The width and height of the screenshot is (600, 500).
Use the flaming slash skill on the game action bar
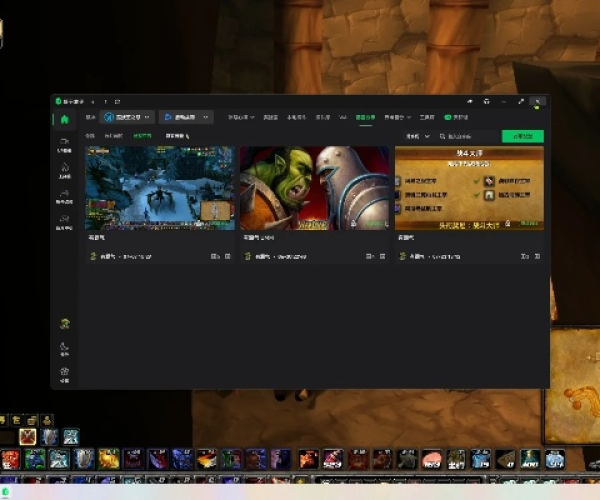pyautogui.click(x=207, y=459)
